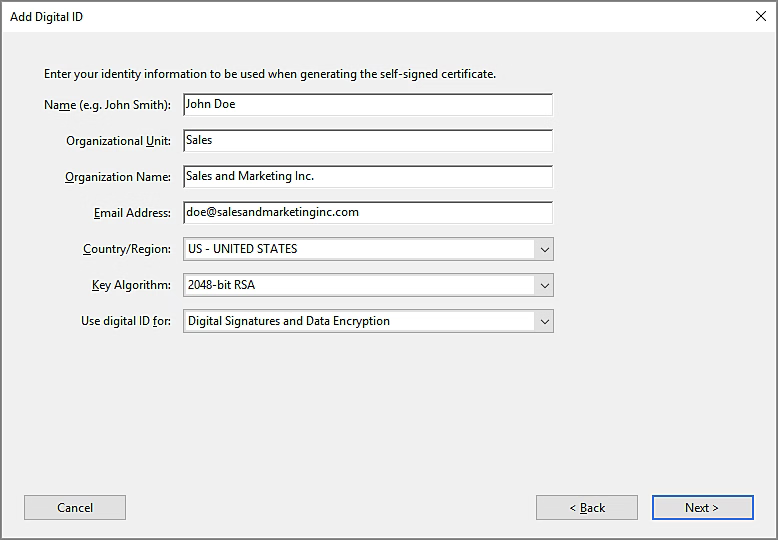This screenshot has width=778, height=540.
Task: Open the Country/Region dropdown
Action: pyautogui.click(x=368, y=249)
